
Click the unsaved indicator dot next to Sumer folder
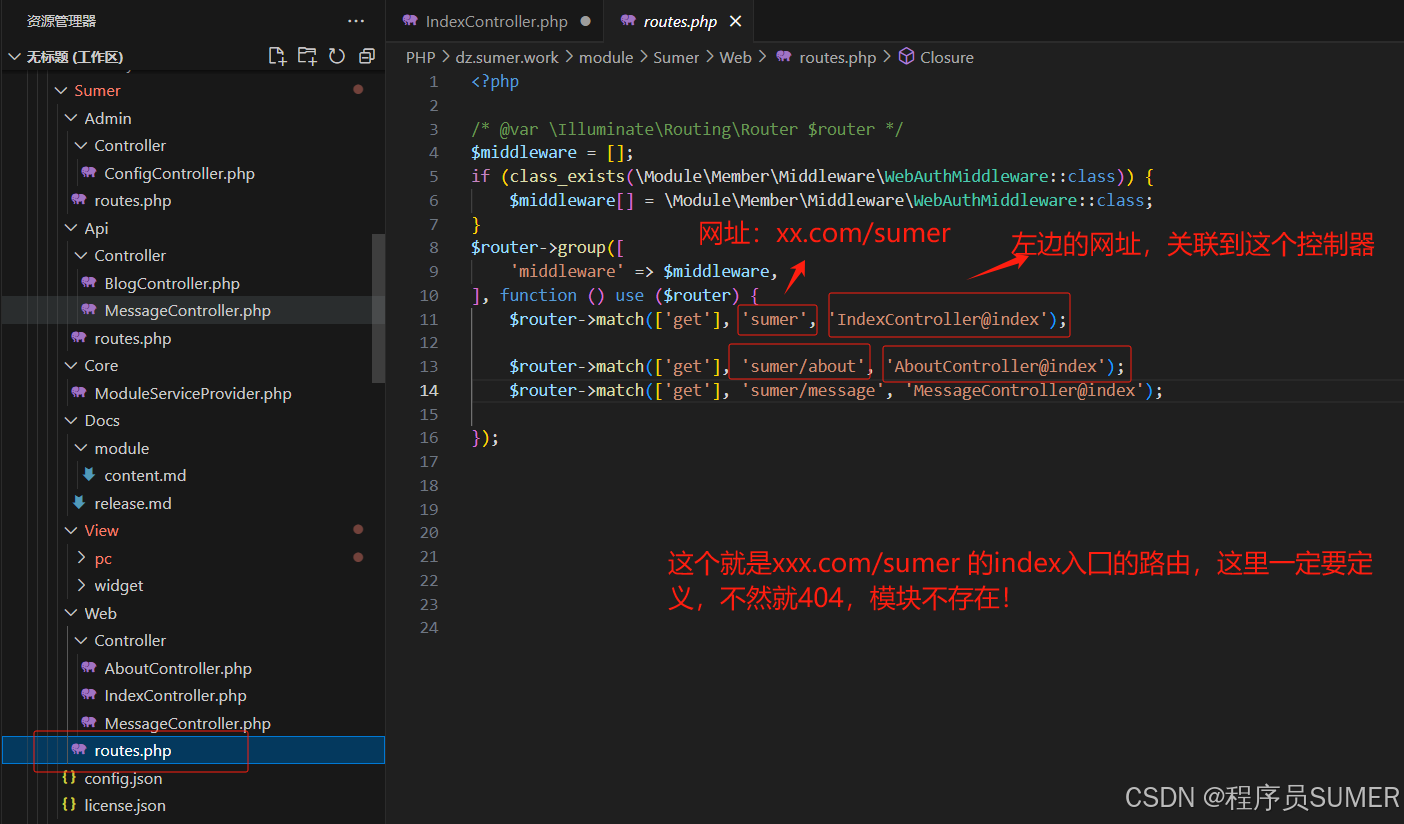tap(357, 89)
